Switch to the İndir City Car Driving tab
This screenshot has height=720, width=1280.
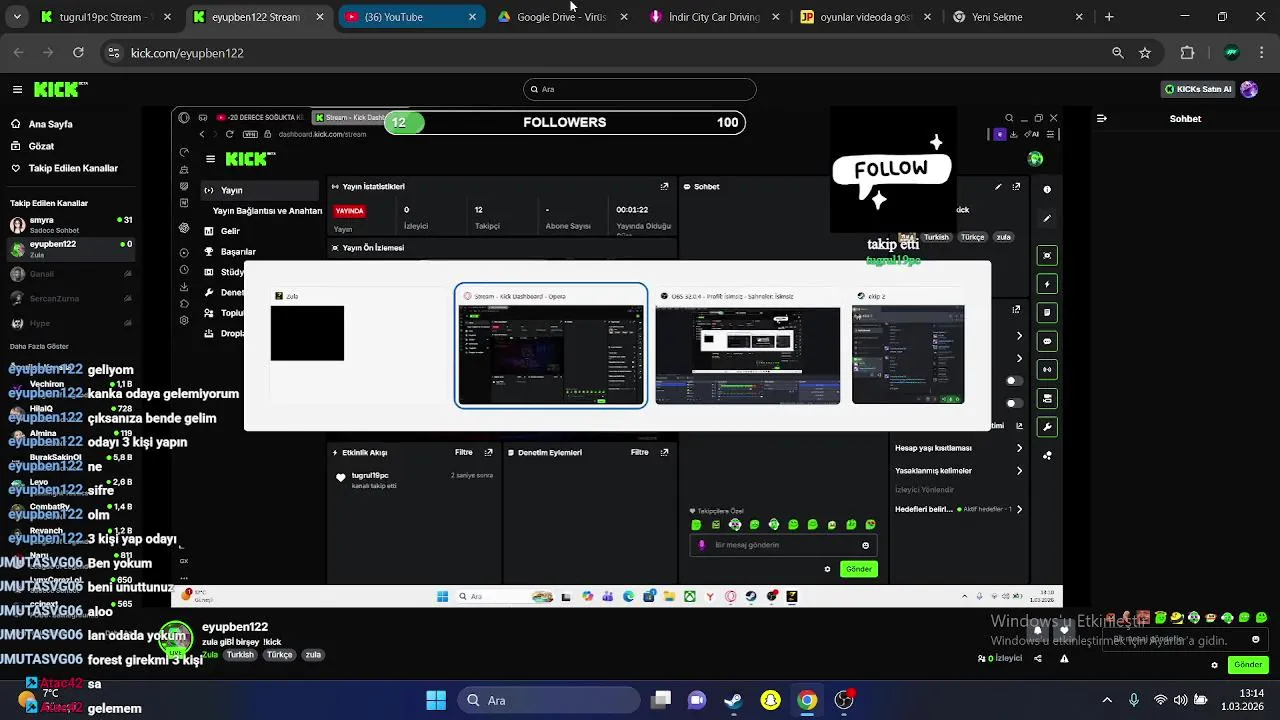click(716, 17)
